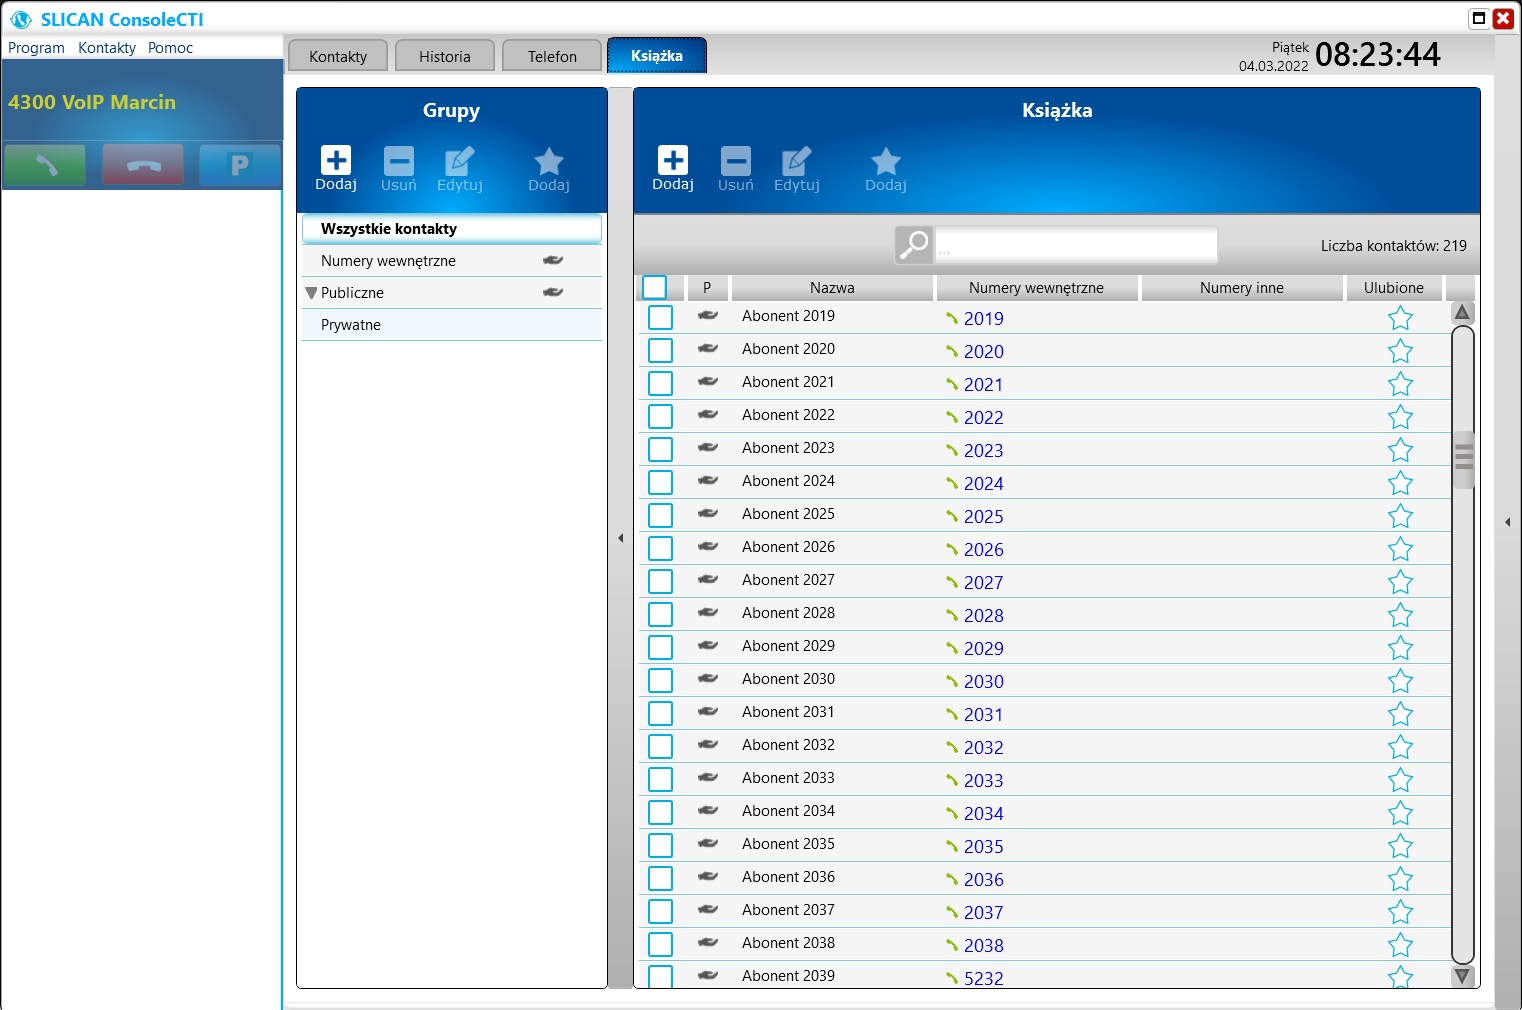Click into the contact search field

(1076, 245)
